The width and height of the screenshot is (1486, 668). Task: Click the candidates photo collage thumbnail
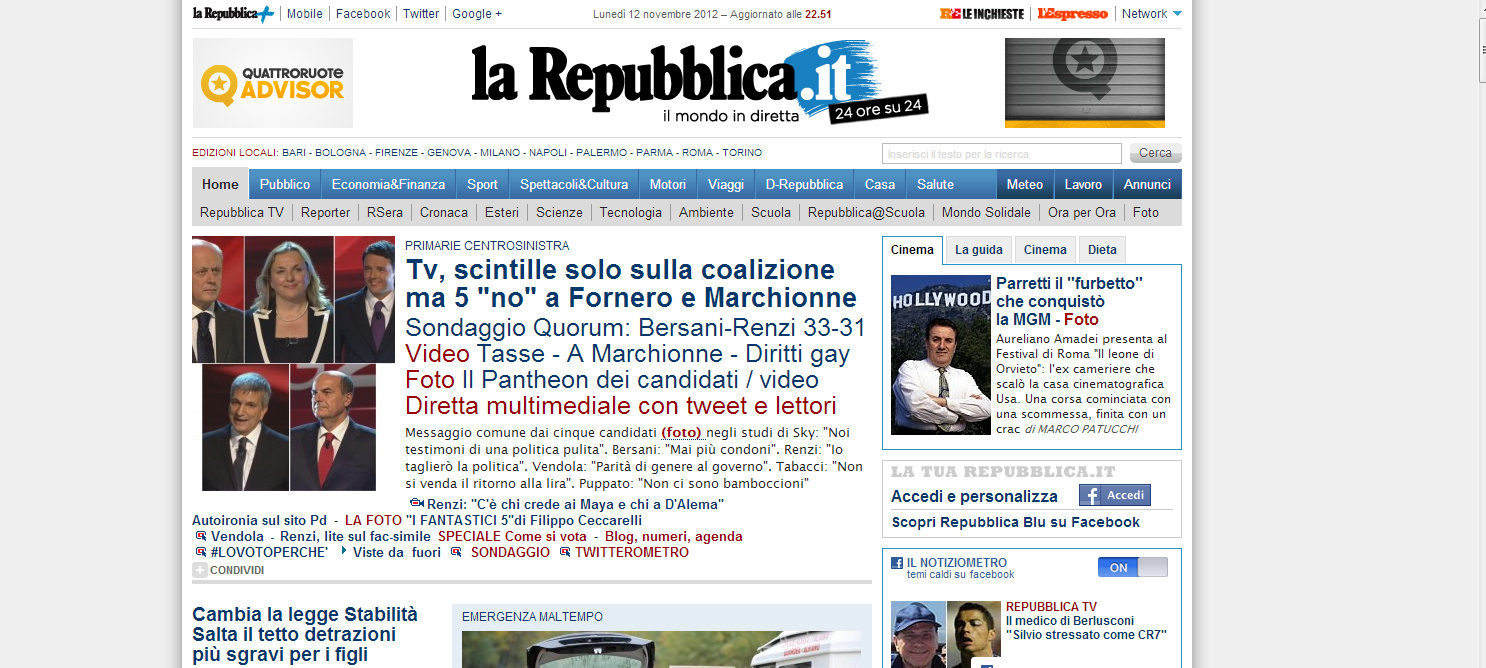[293, 363]
